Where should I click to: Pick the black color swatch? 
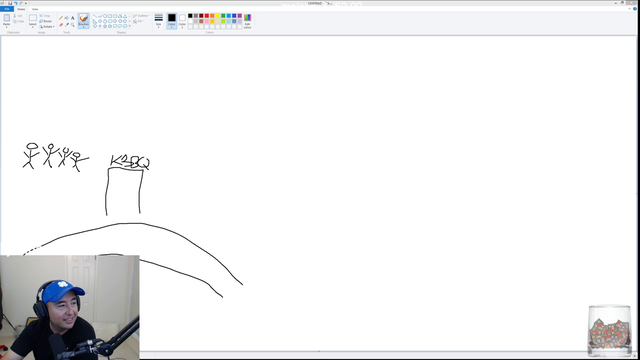[190, 16]
